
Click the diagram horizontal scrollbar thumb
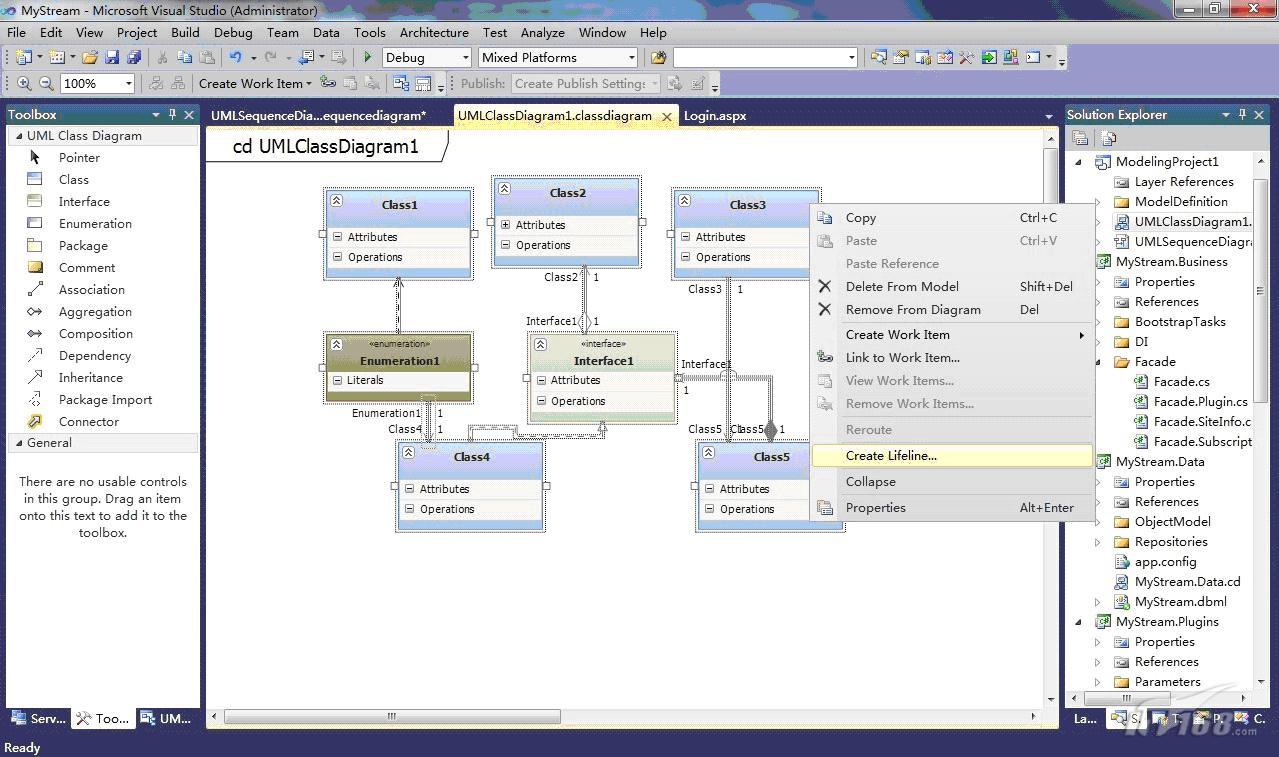click(x=392, y=717)
